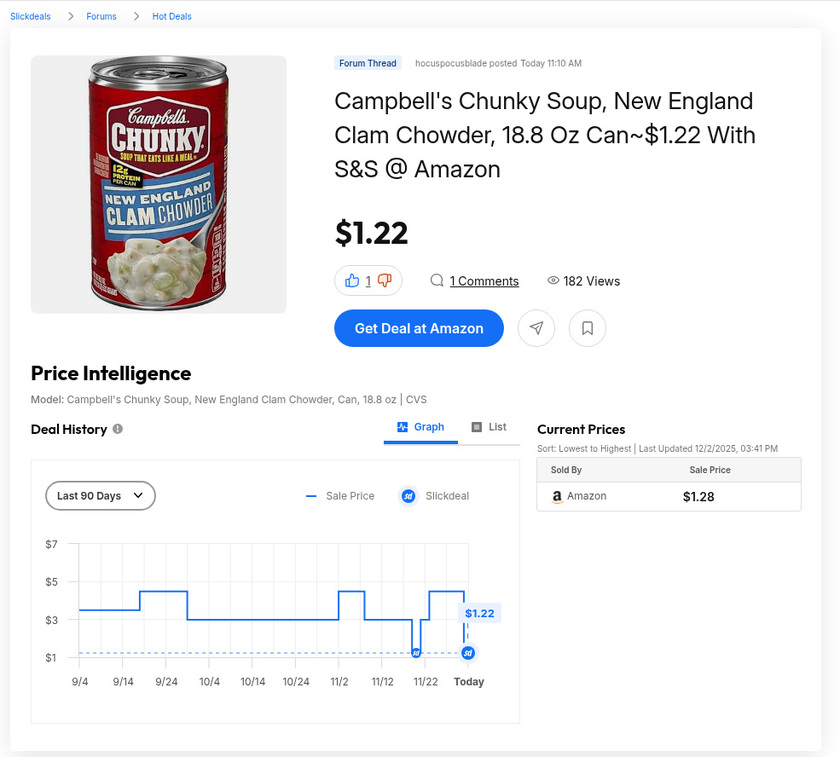This screenshot has width=840, height=757.
Task: Open the Last 90 Days dropdown
Action: [100, 496]
